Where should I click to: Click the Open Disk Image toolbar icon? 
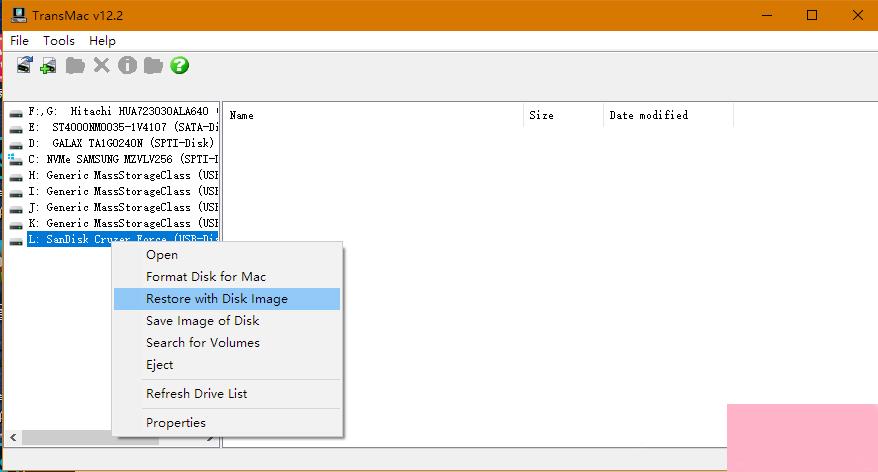pyautogui.click(x=24, y=66)
